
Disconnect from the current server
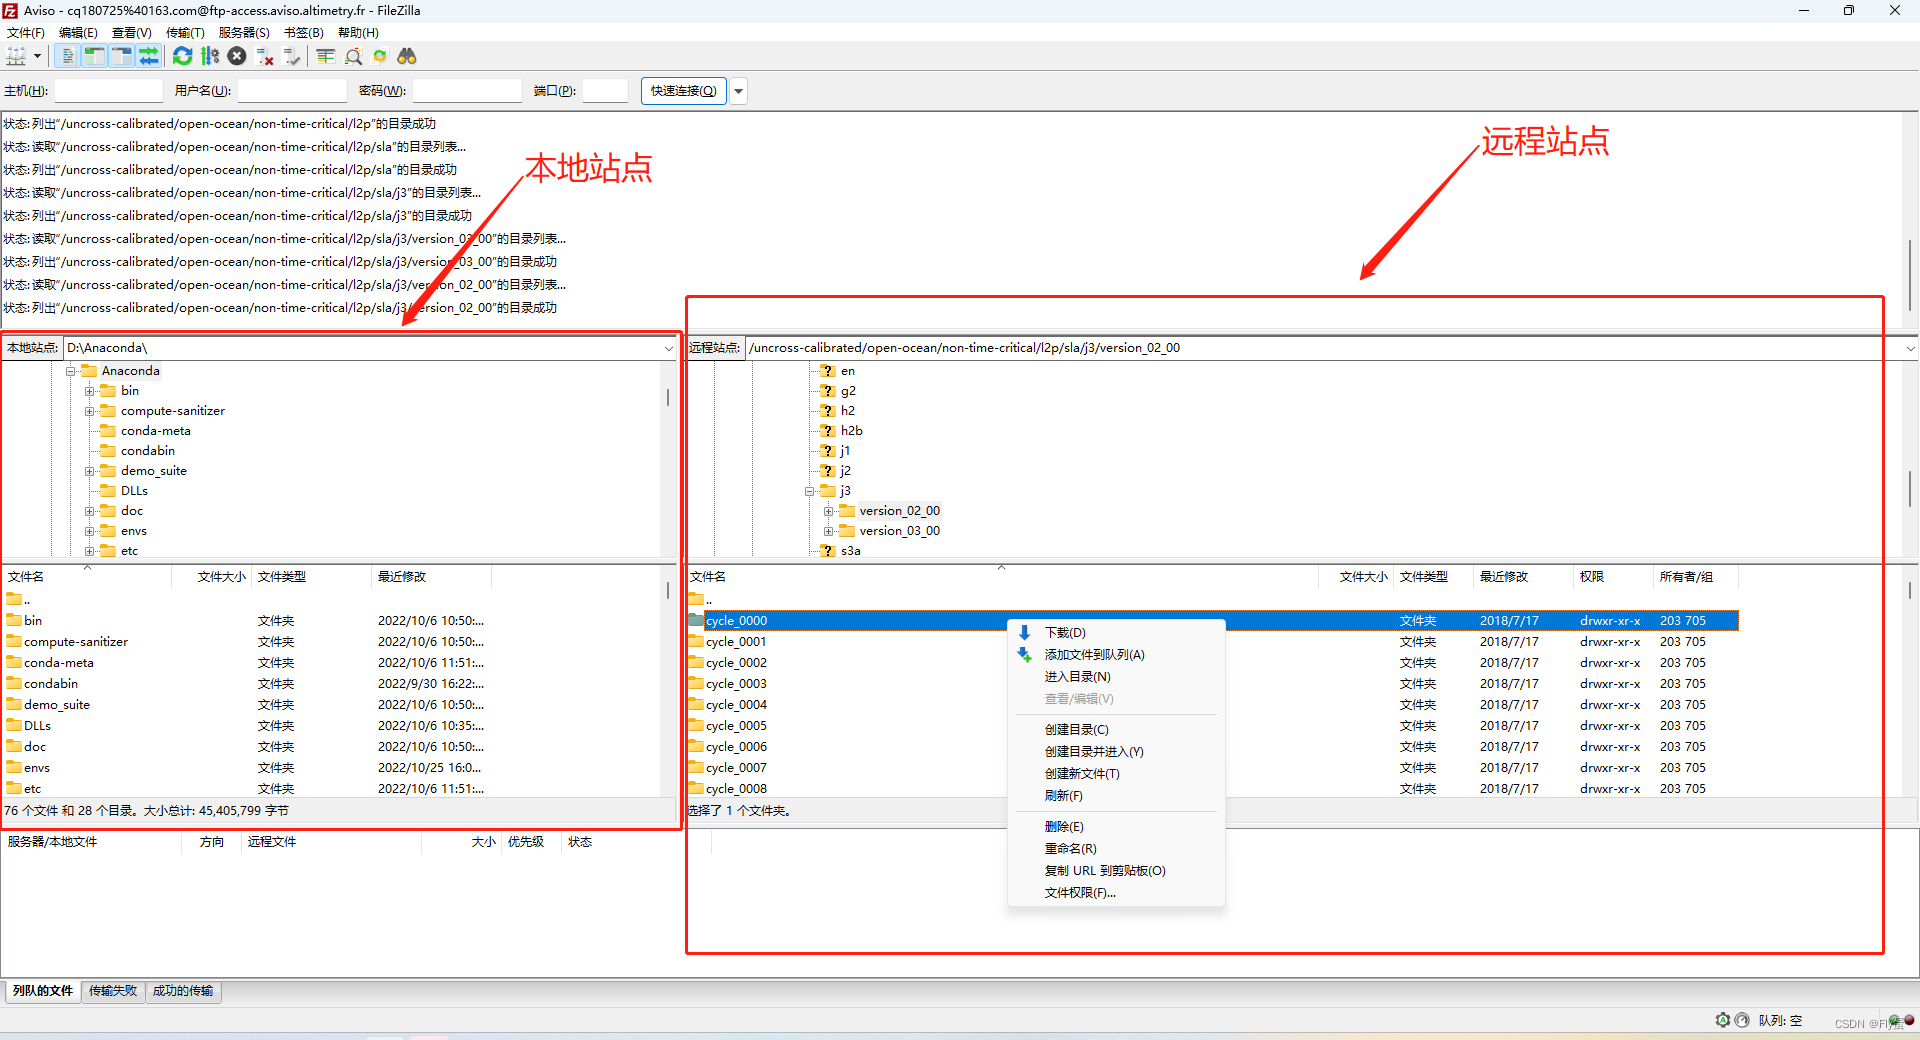pyautogui.click(x=265, y=56)
